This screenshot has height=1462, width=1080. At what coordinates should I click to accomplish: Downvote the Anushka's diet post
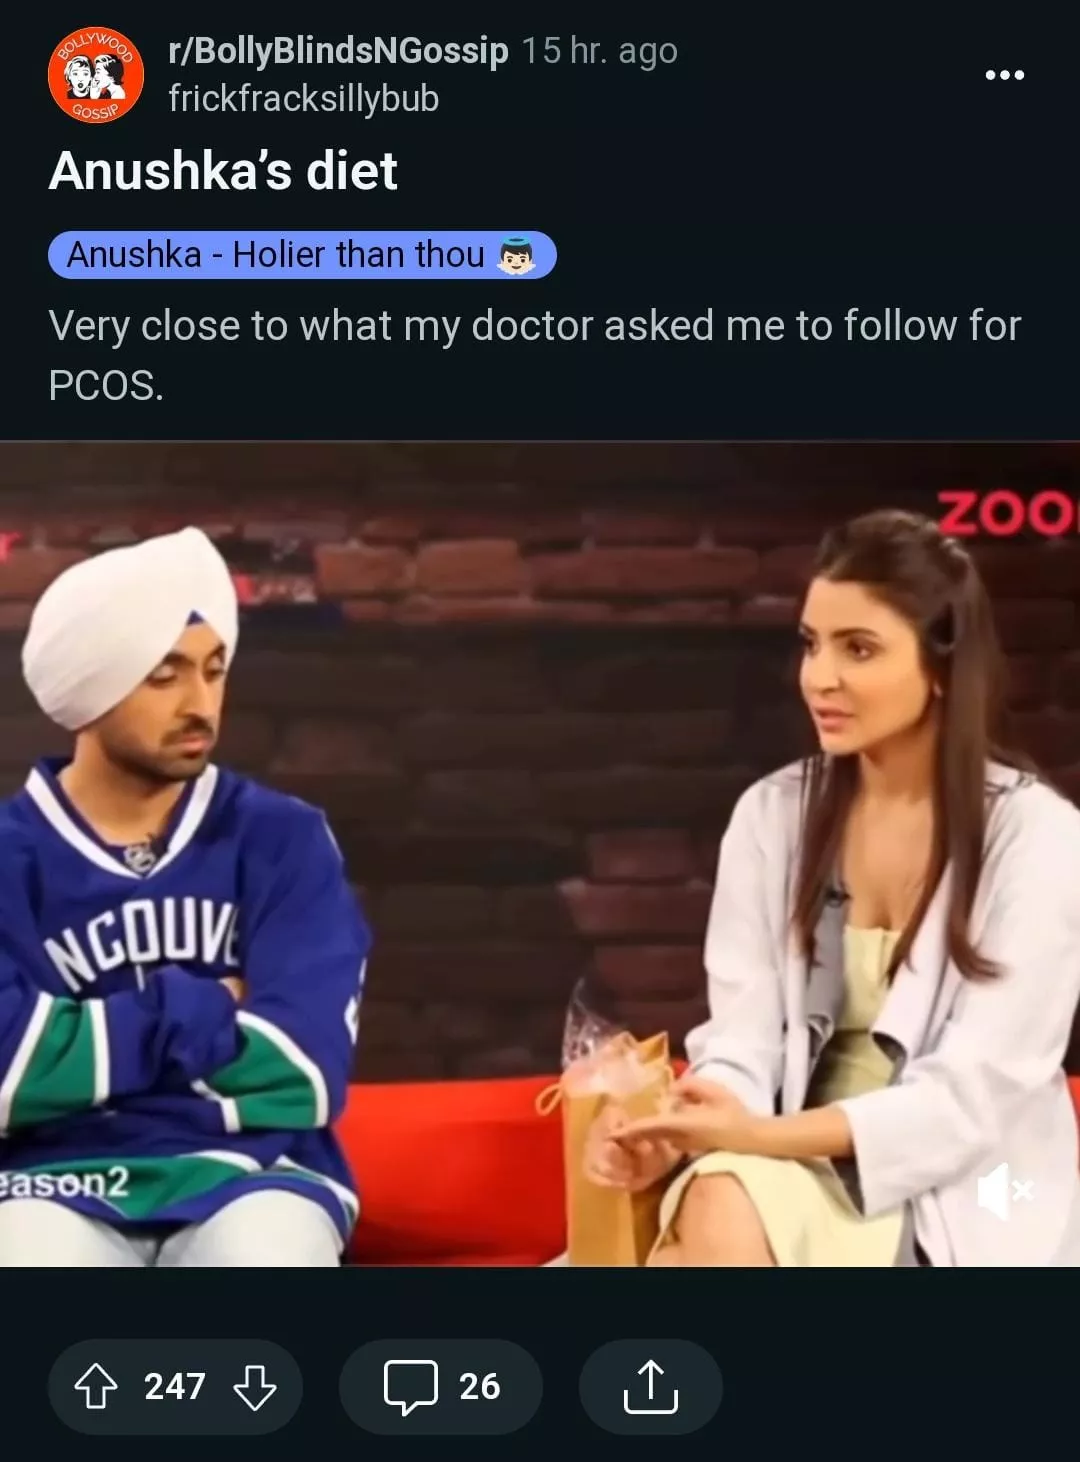[255, 1387]
